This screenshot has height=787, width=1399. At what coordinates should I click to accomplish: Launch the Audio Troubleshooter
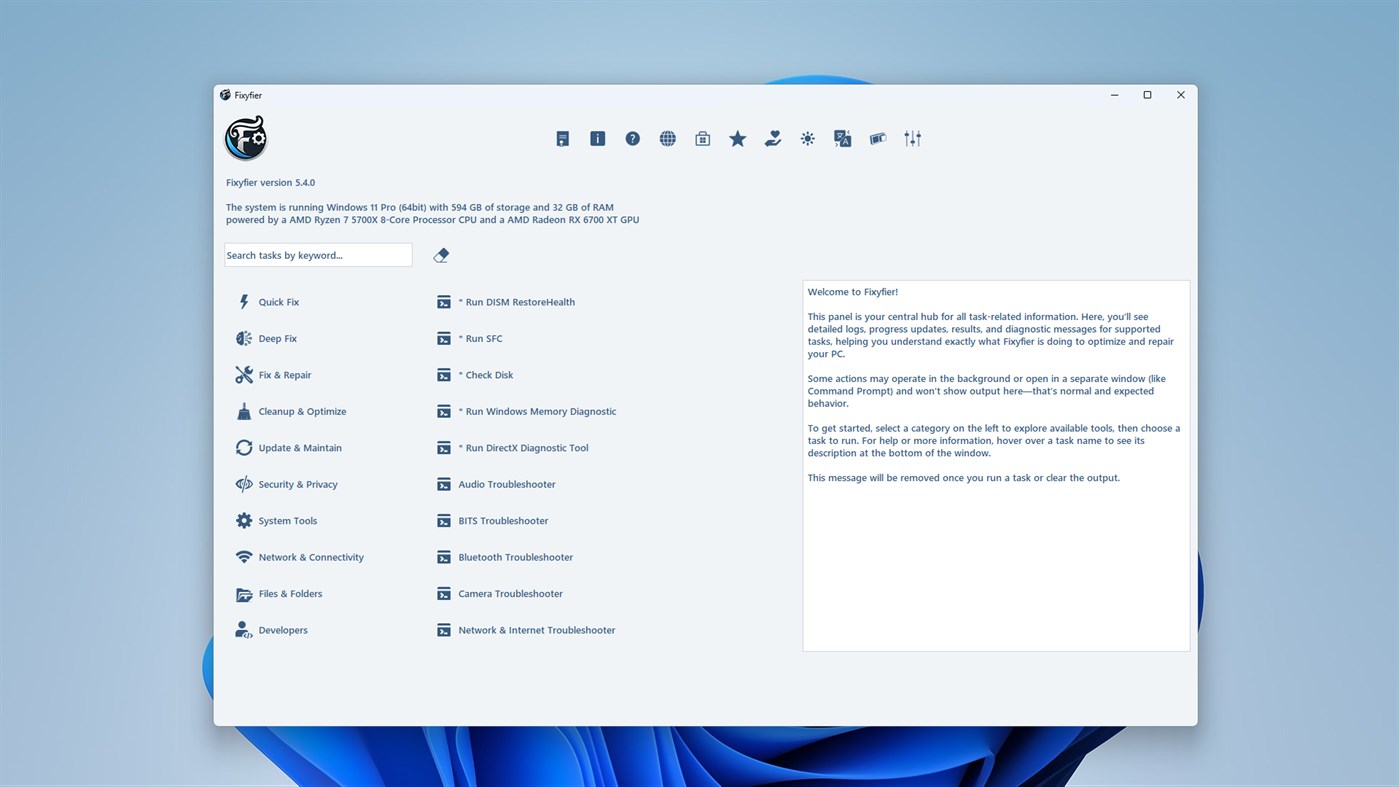(x=496, y=484)
